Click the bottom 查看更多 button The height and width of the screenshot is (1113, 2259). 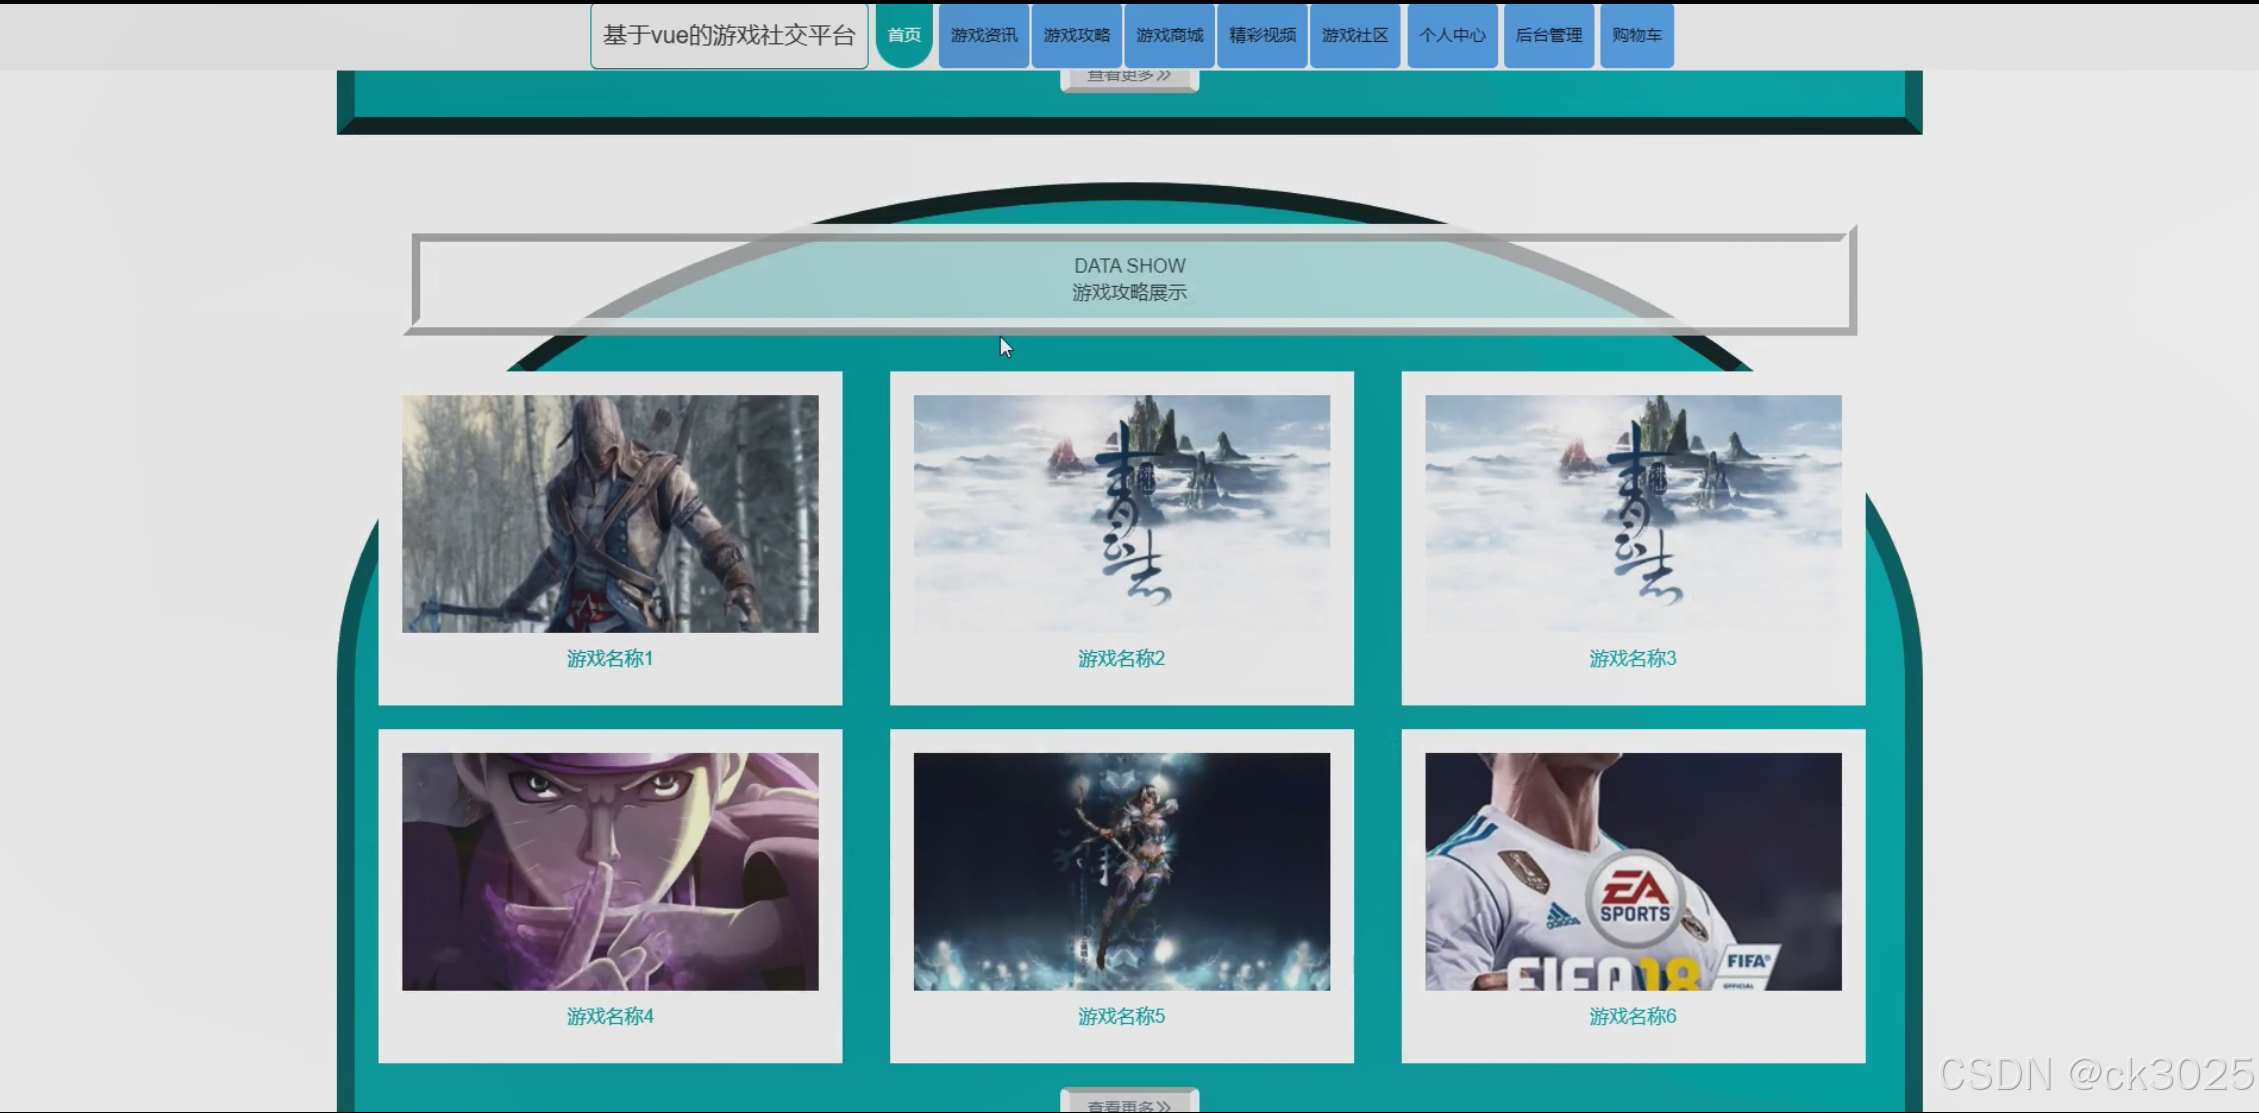coord(1129,1102)
